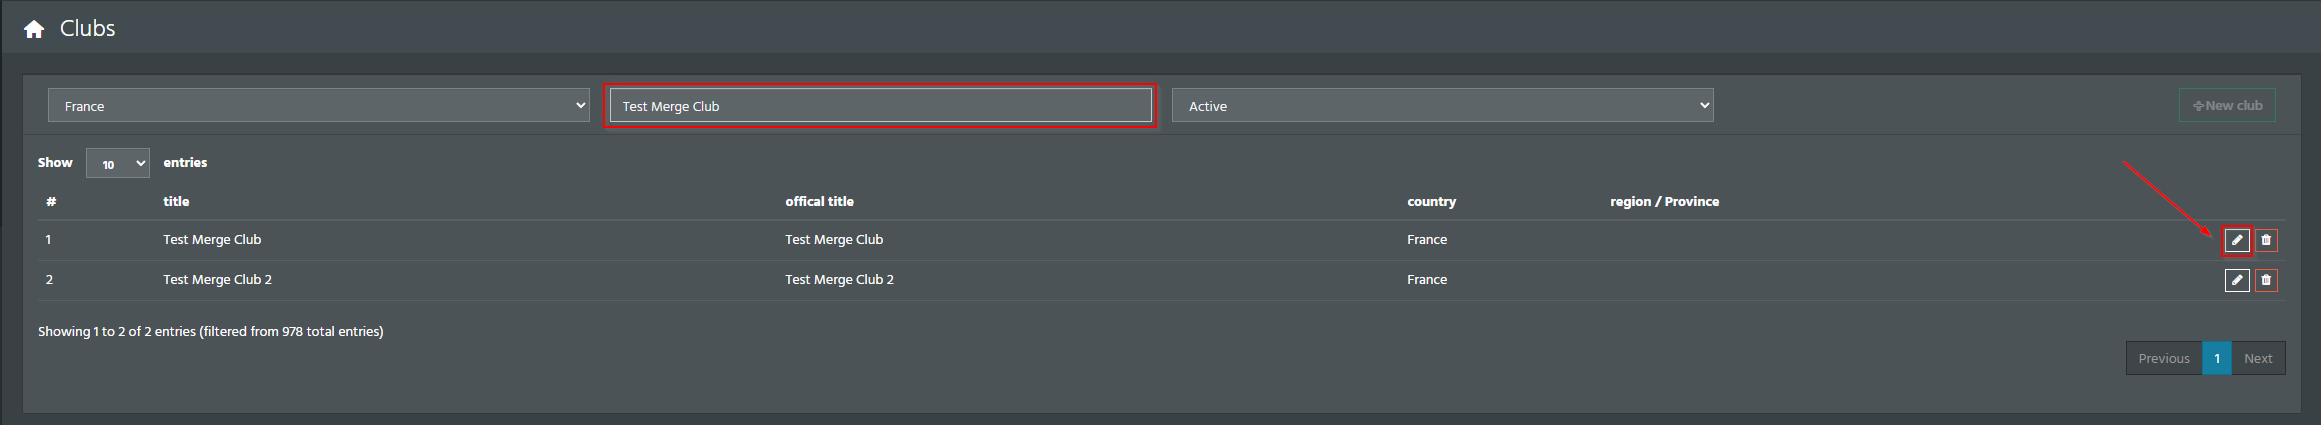The image size is (2321, 425).
Task: Expand the Show 10 entries selector
Action: click(x=118, y=163)
